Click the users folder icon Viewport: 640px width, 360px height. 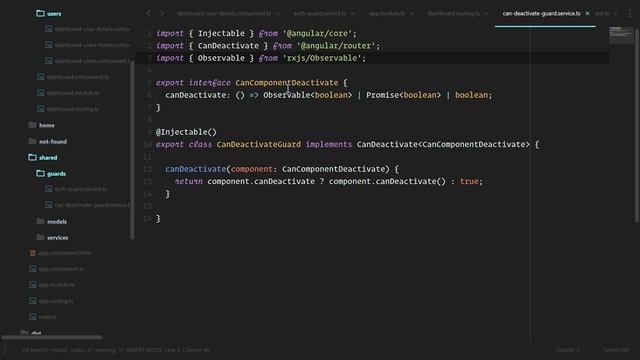(x=40, y=13)
